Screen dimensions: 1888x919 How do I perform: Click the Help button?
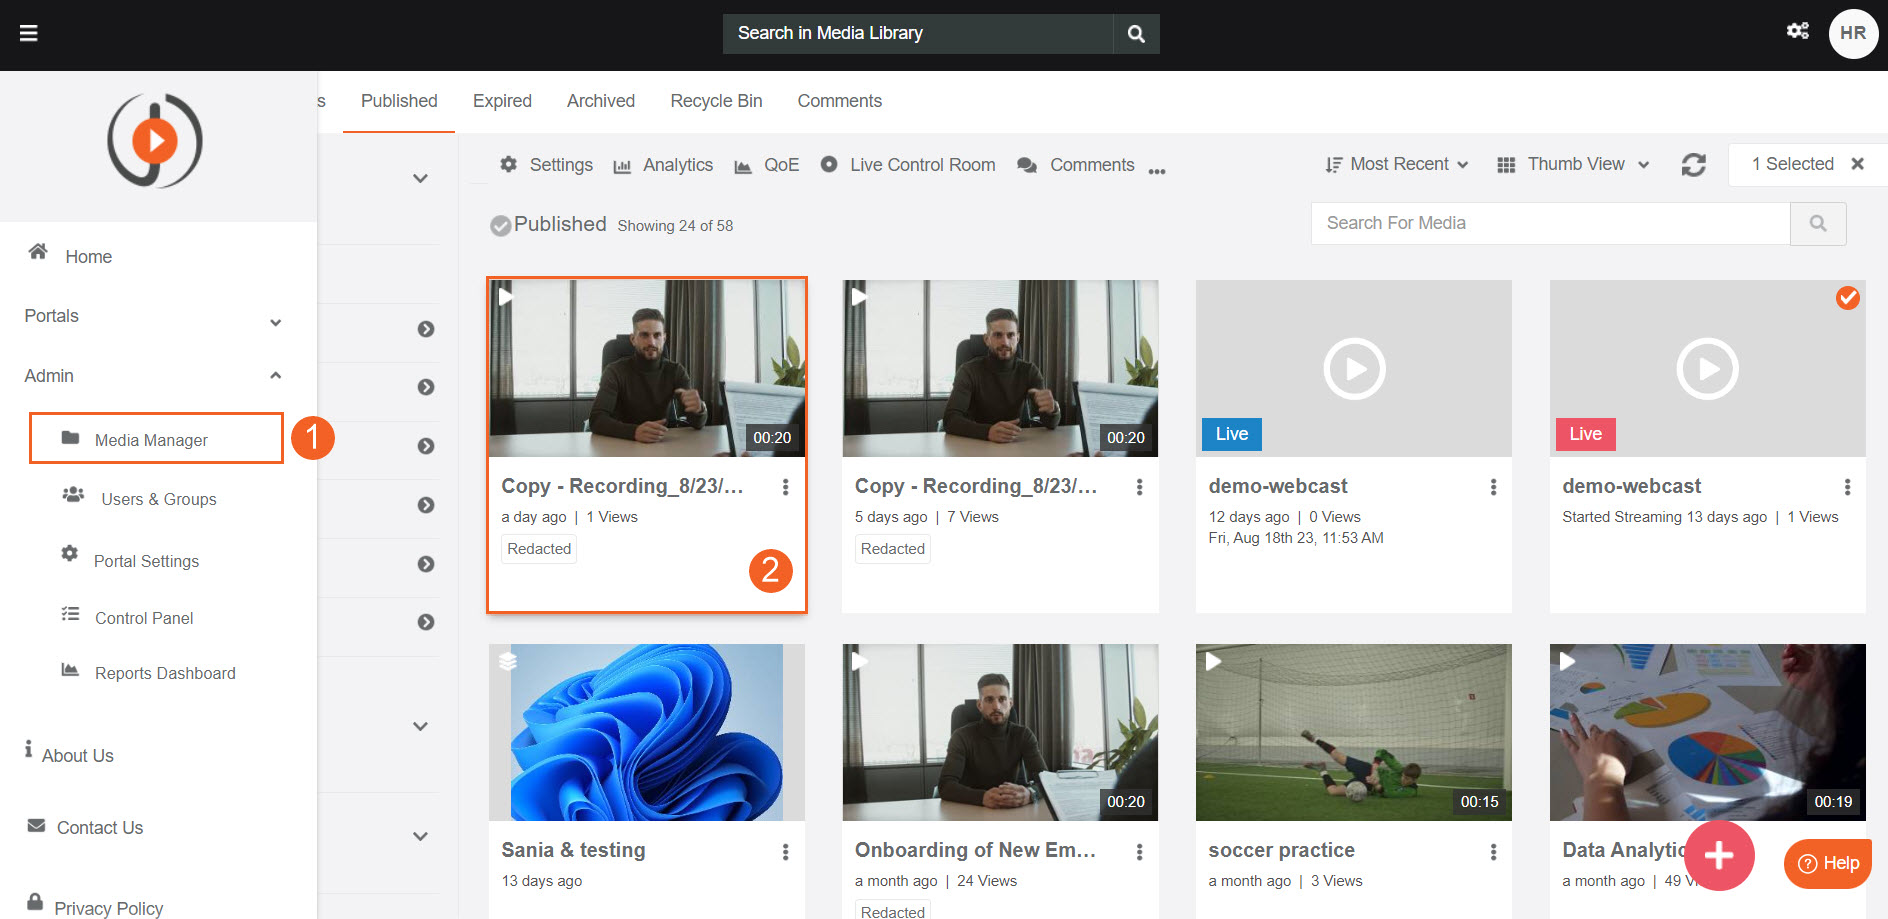click(x=1828, y=863)
